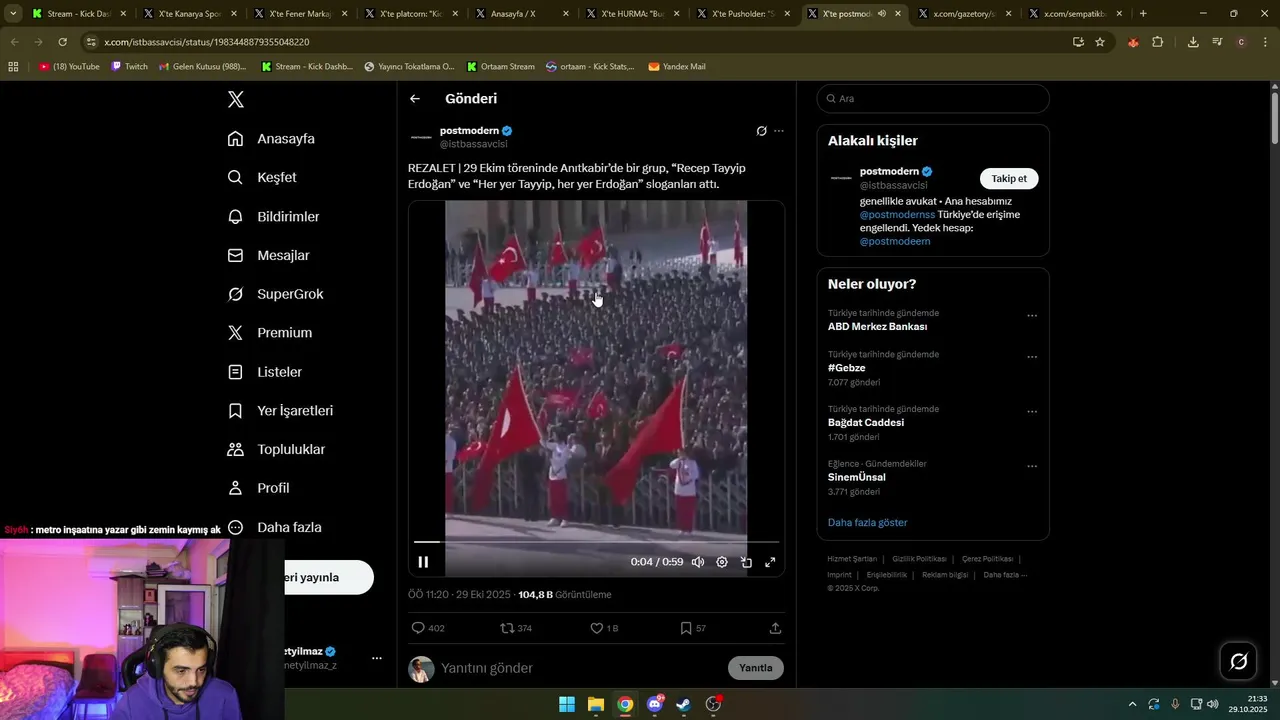Click the Ara search field
1280x720 pixels.
[x=933, y=99]
